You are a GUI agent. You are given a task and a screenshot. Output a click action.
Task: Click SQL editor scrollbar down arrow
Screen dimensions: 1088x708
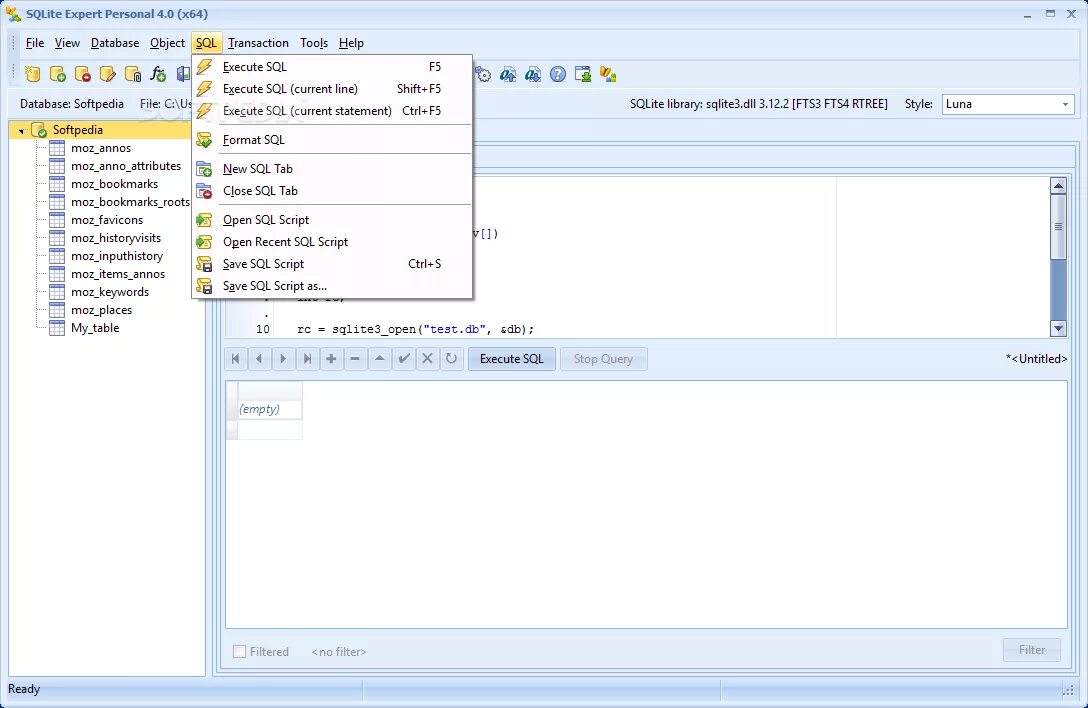1058,329
